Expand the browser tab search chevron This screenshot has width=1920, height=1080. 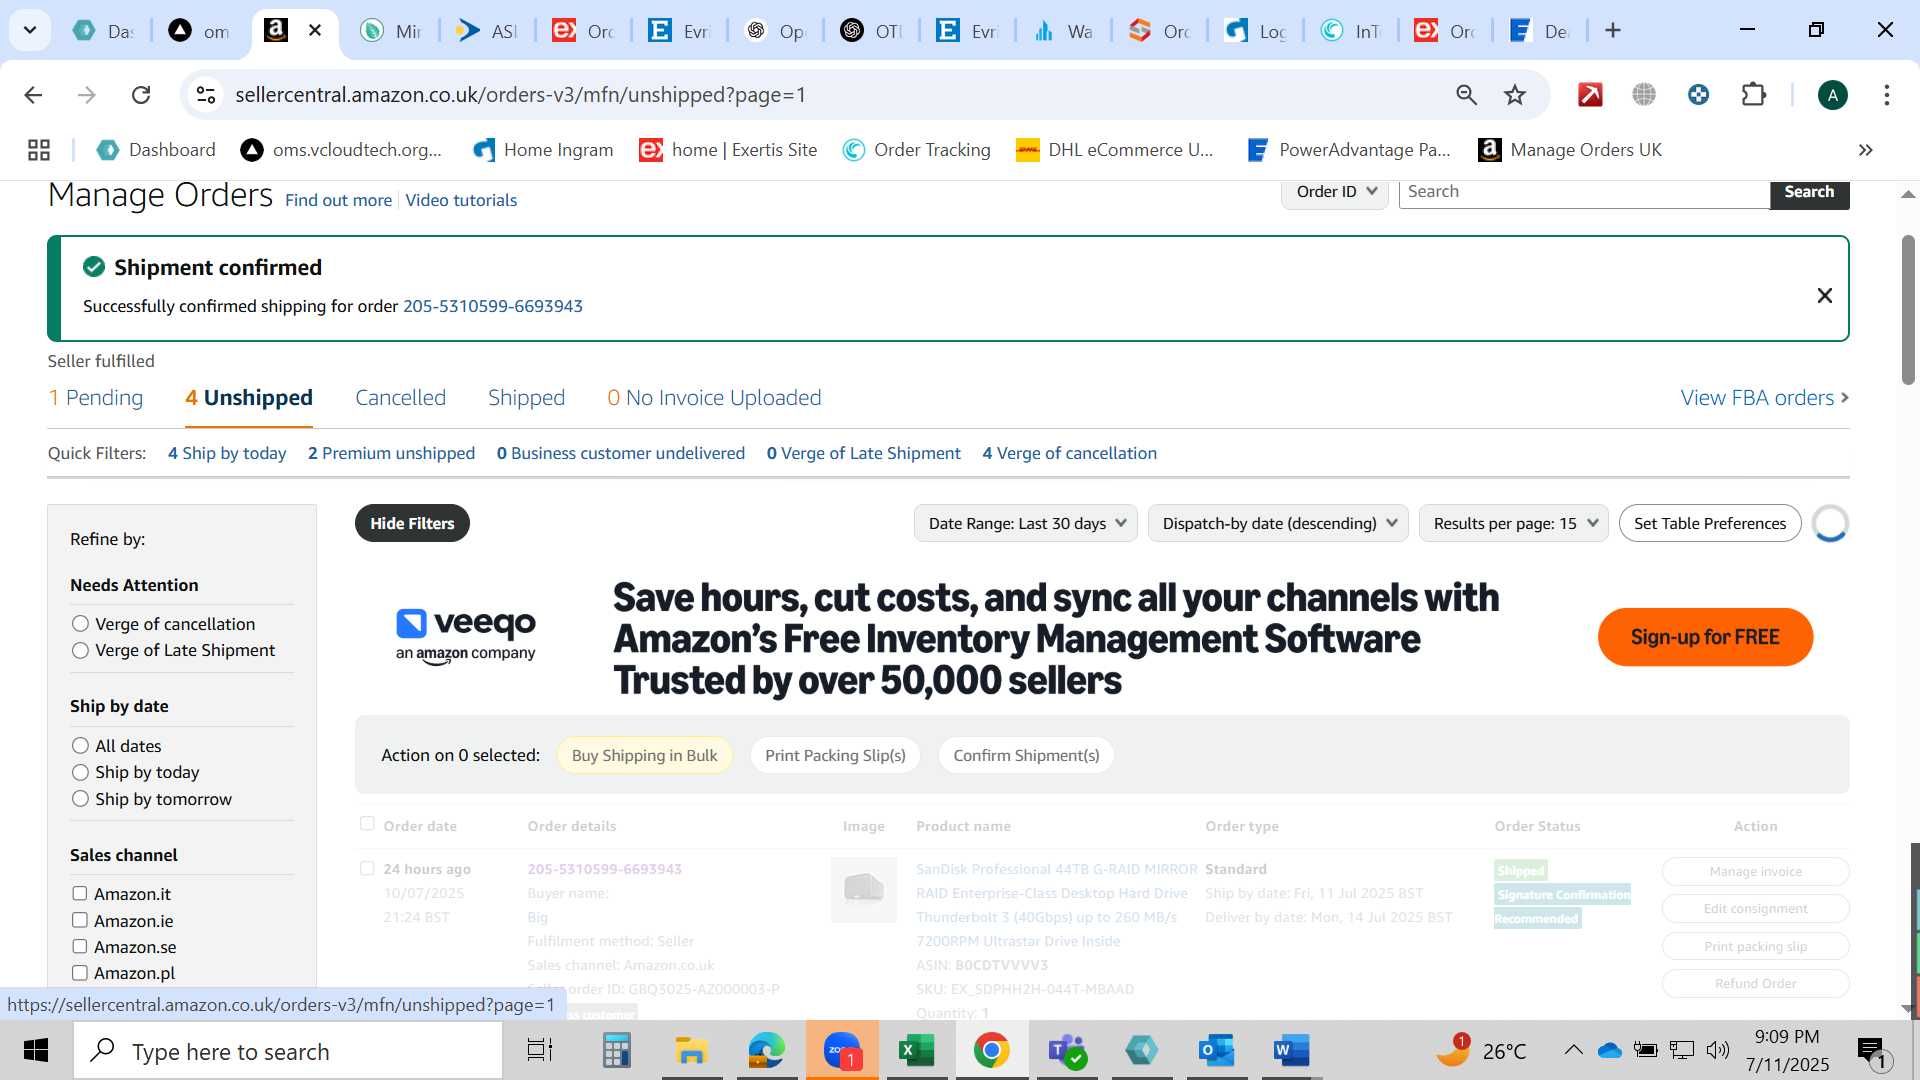pyautogui.click(x=30, y=31)
